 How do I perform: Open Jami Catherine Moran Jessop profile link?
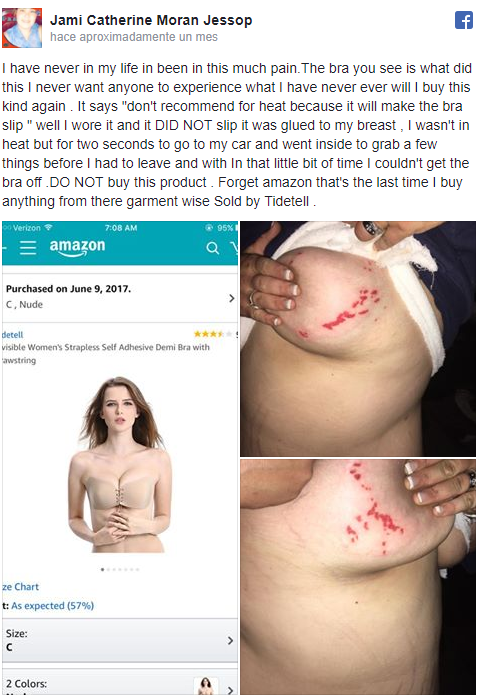(x=151, y=20)
